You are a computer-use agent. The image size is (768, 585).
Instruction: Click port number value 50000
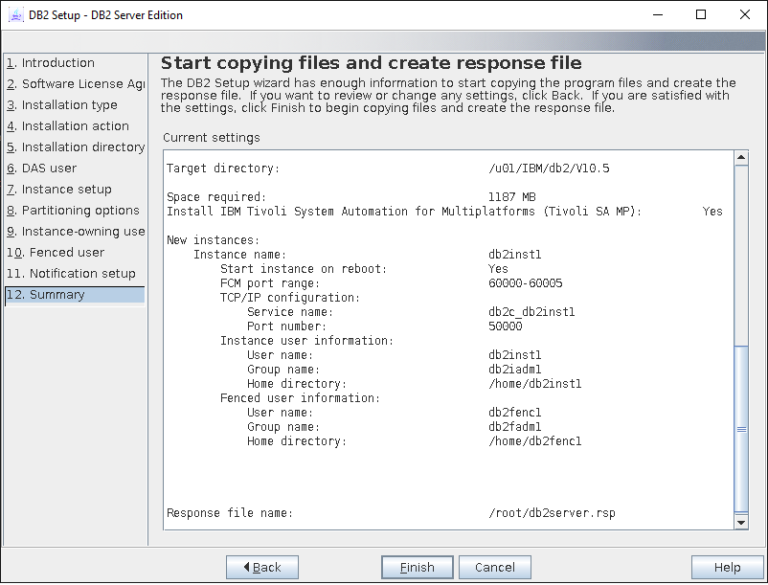[505, 326]
